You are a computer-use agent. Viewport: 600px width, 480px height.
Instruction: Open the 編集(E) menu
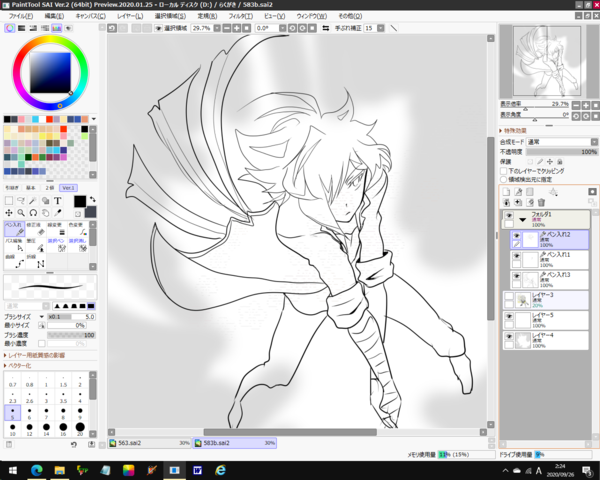[x=54, y=16]
